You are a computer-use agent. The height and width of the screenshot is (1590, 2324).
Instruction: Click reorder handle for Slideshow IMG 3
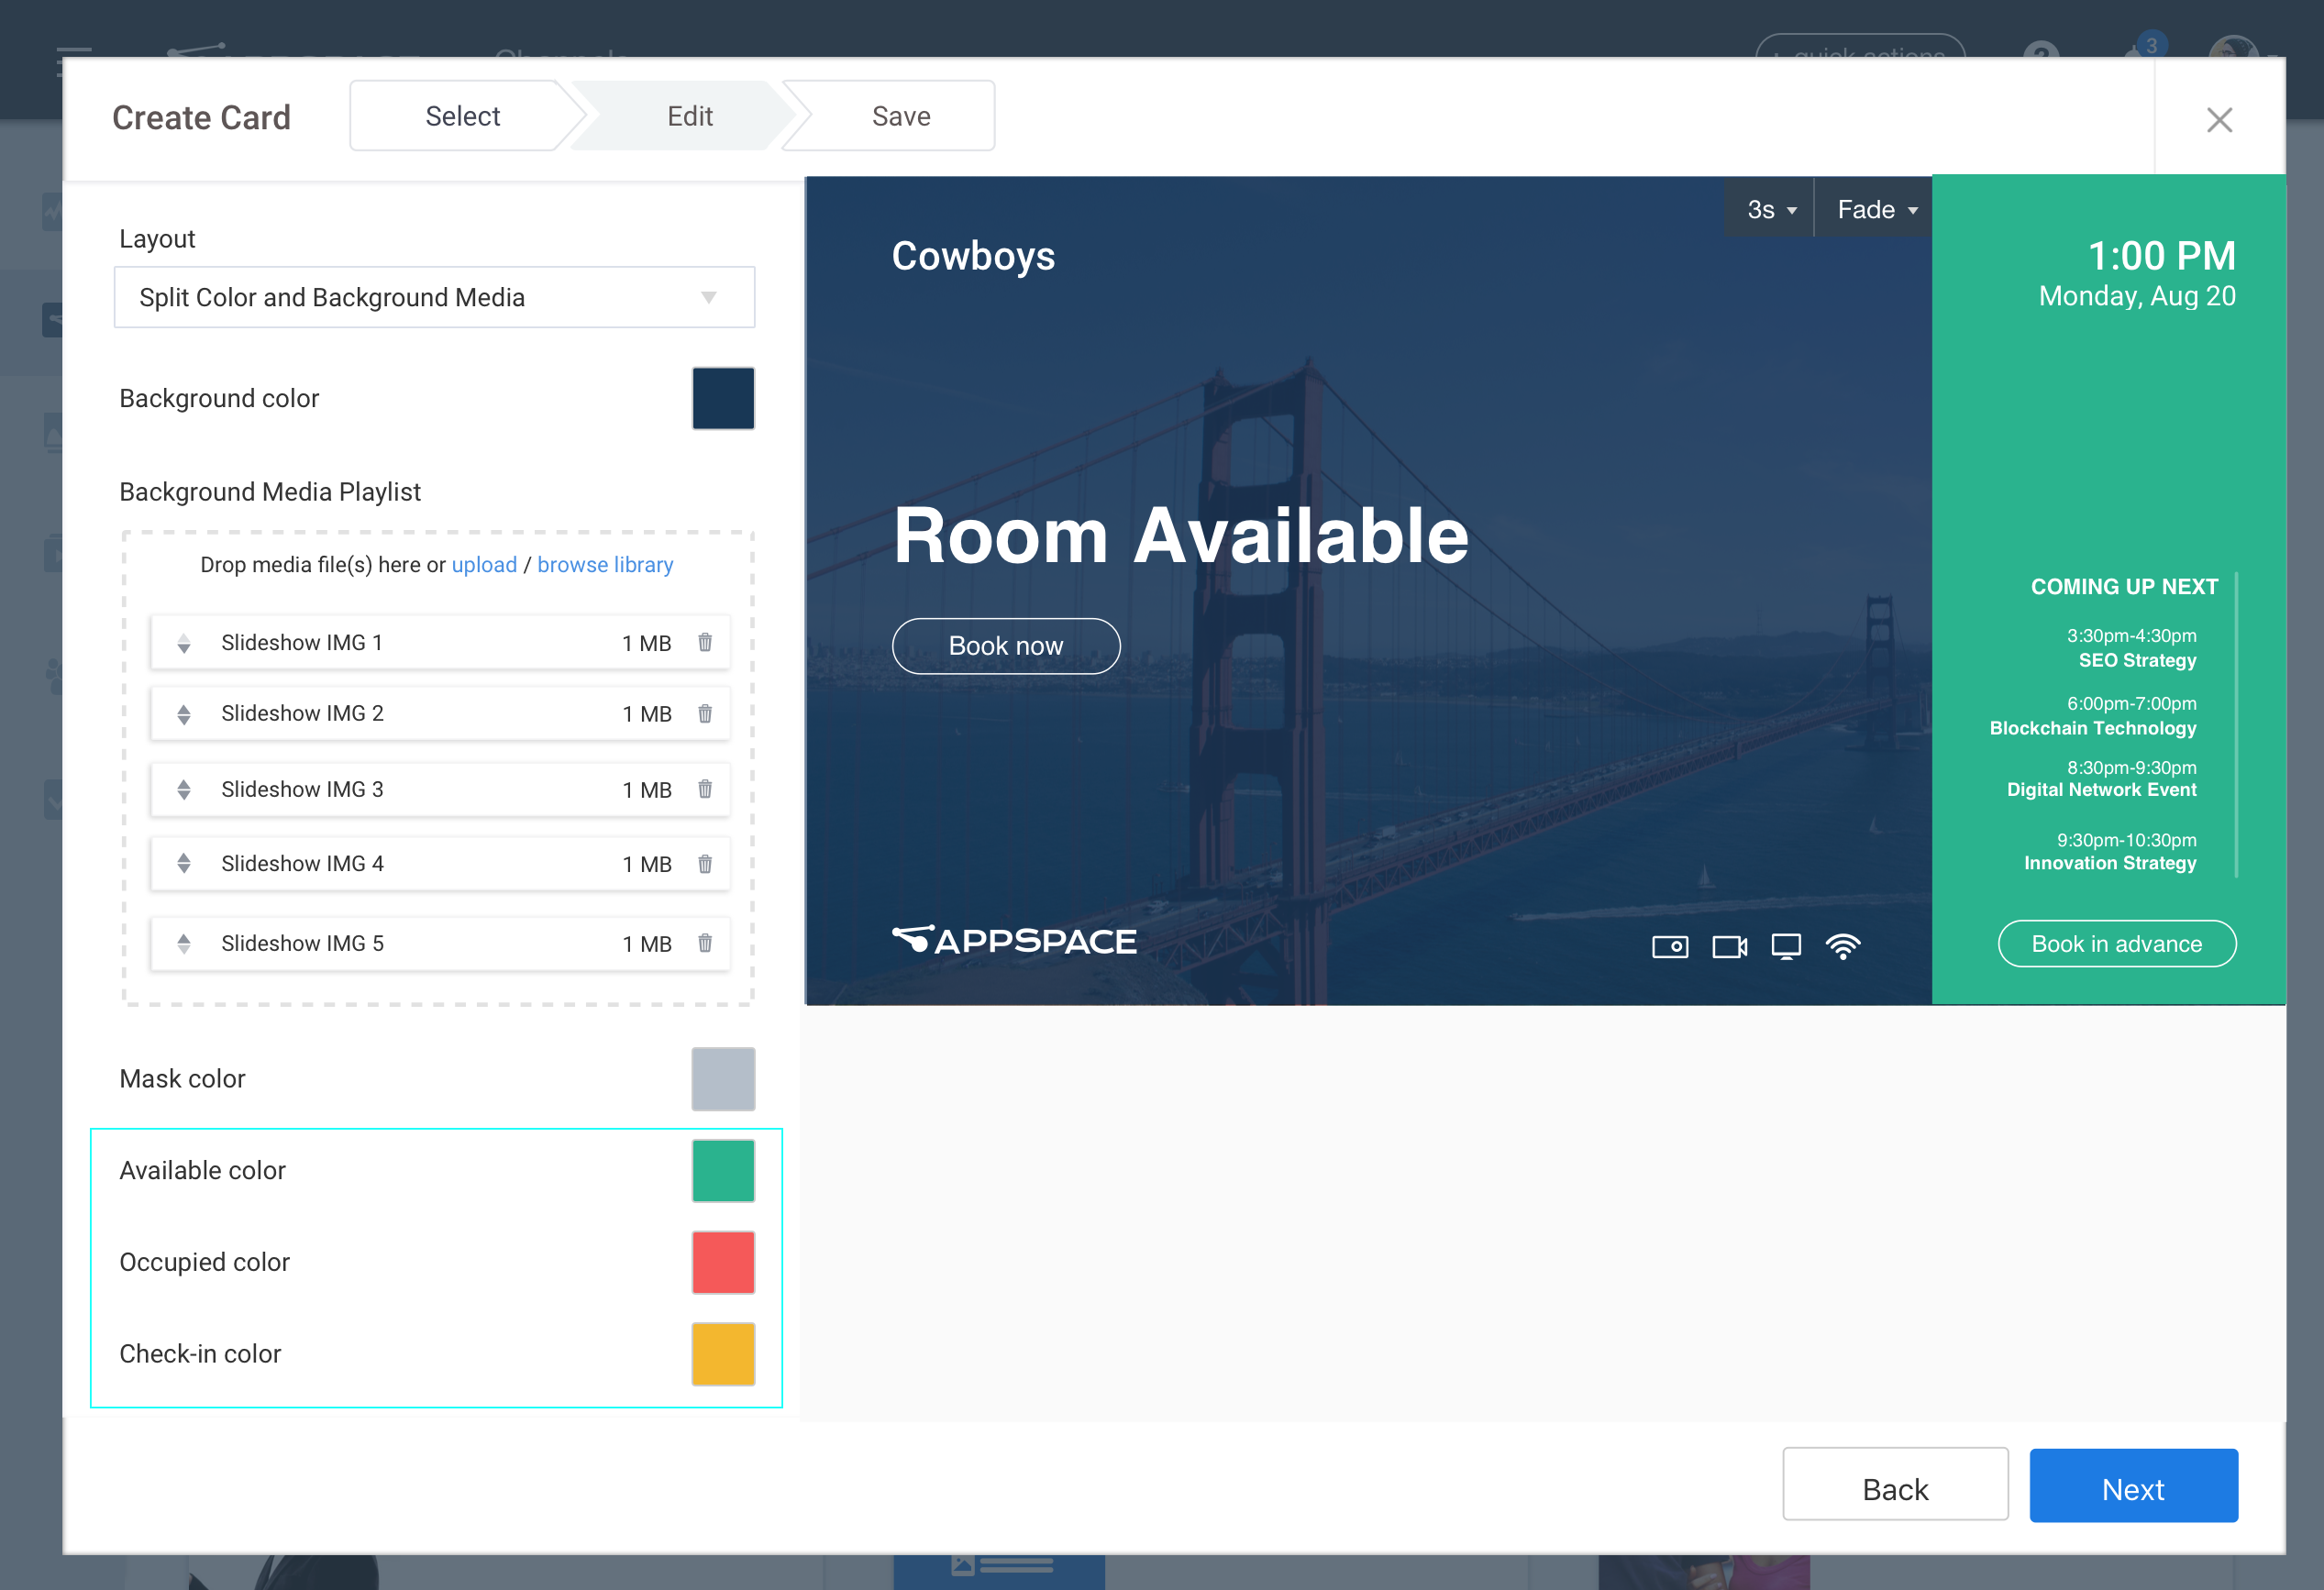[x=184, y=790]
